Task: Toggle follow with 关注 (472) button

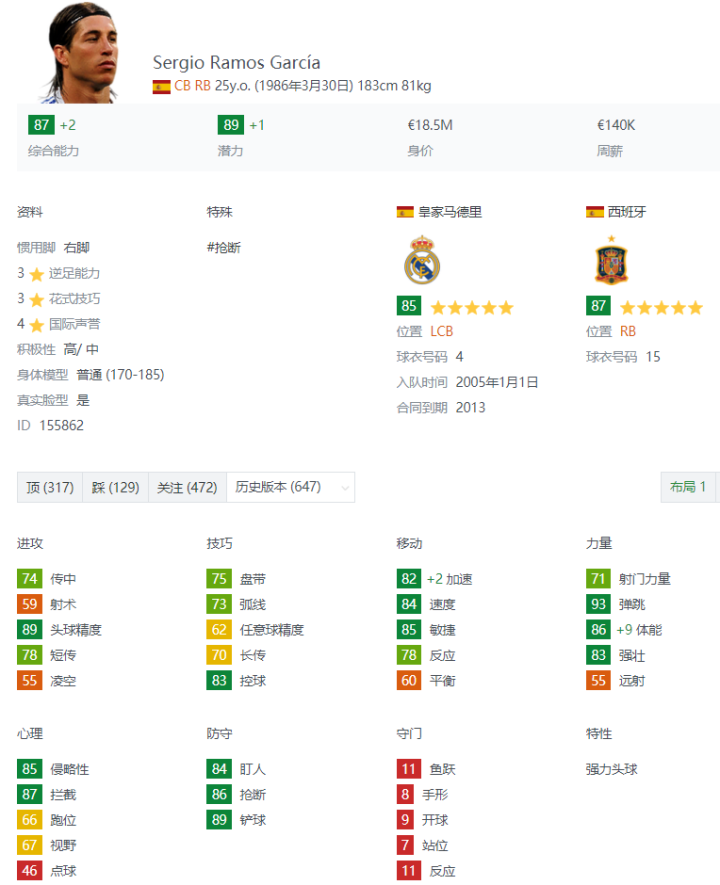Action: pos(187,487)
